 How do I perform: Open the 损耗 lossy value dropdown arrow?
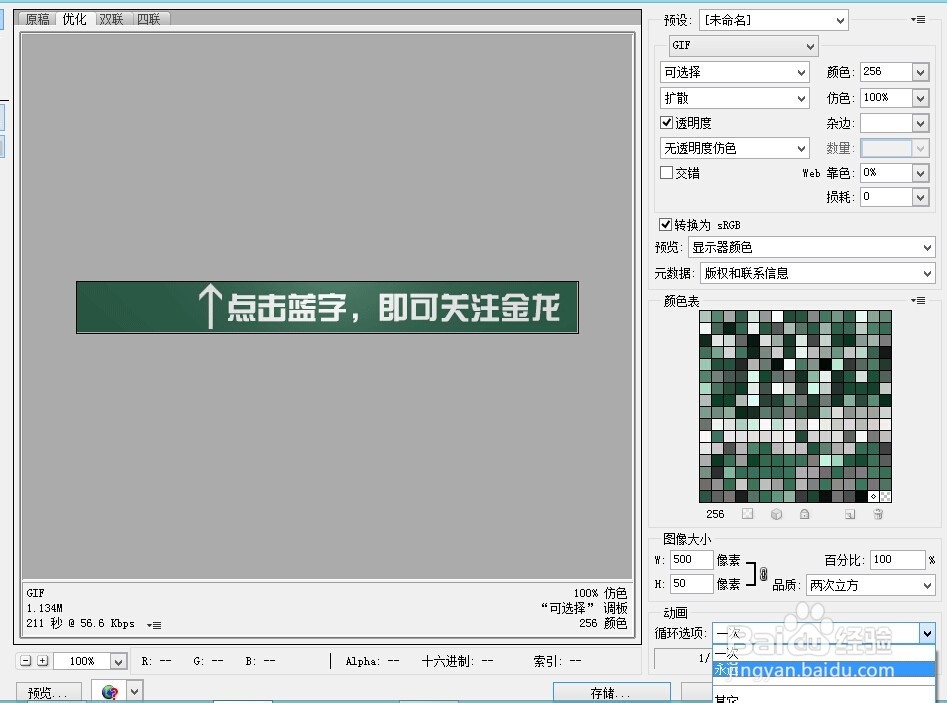920,197
